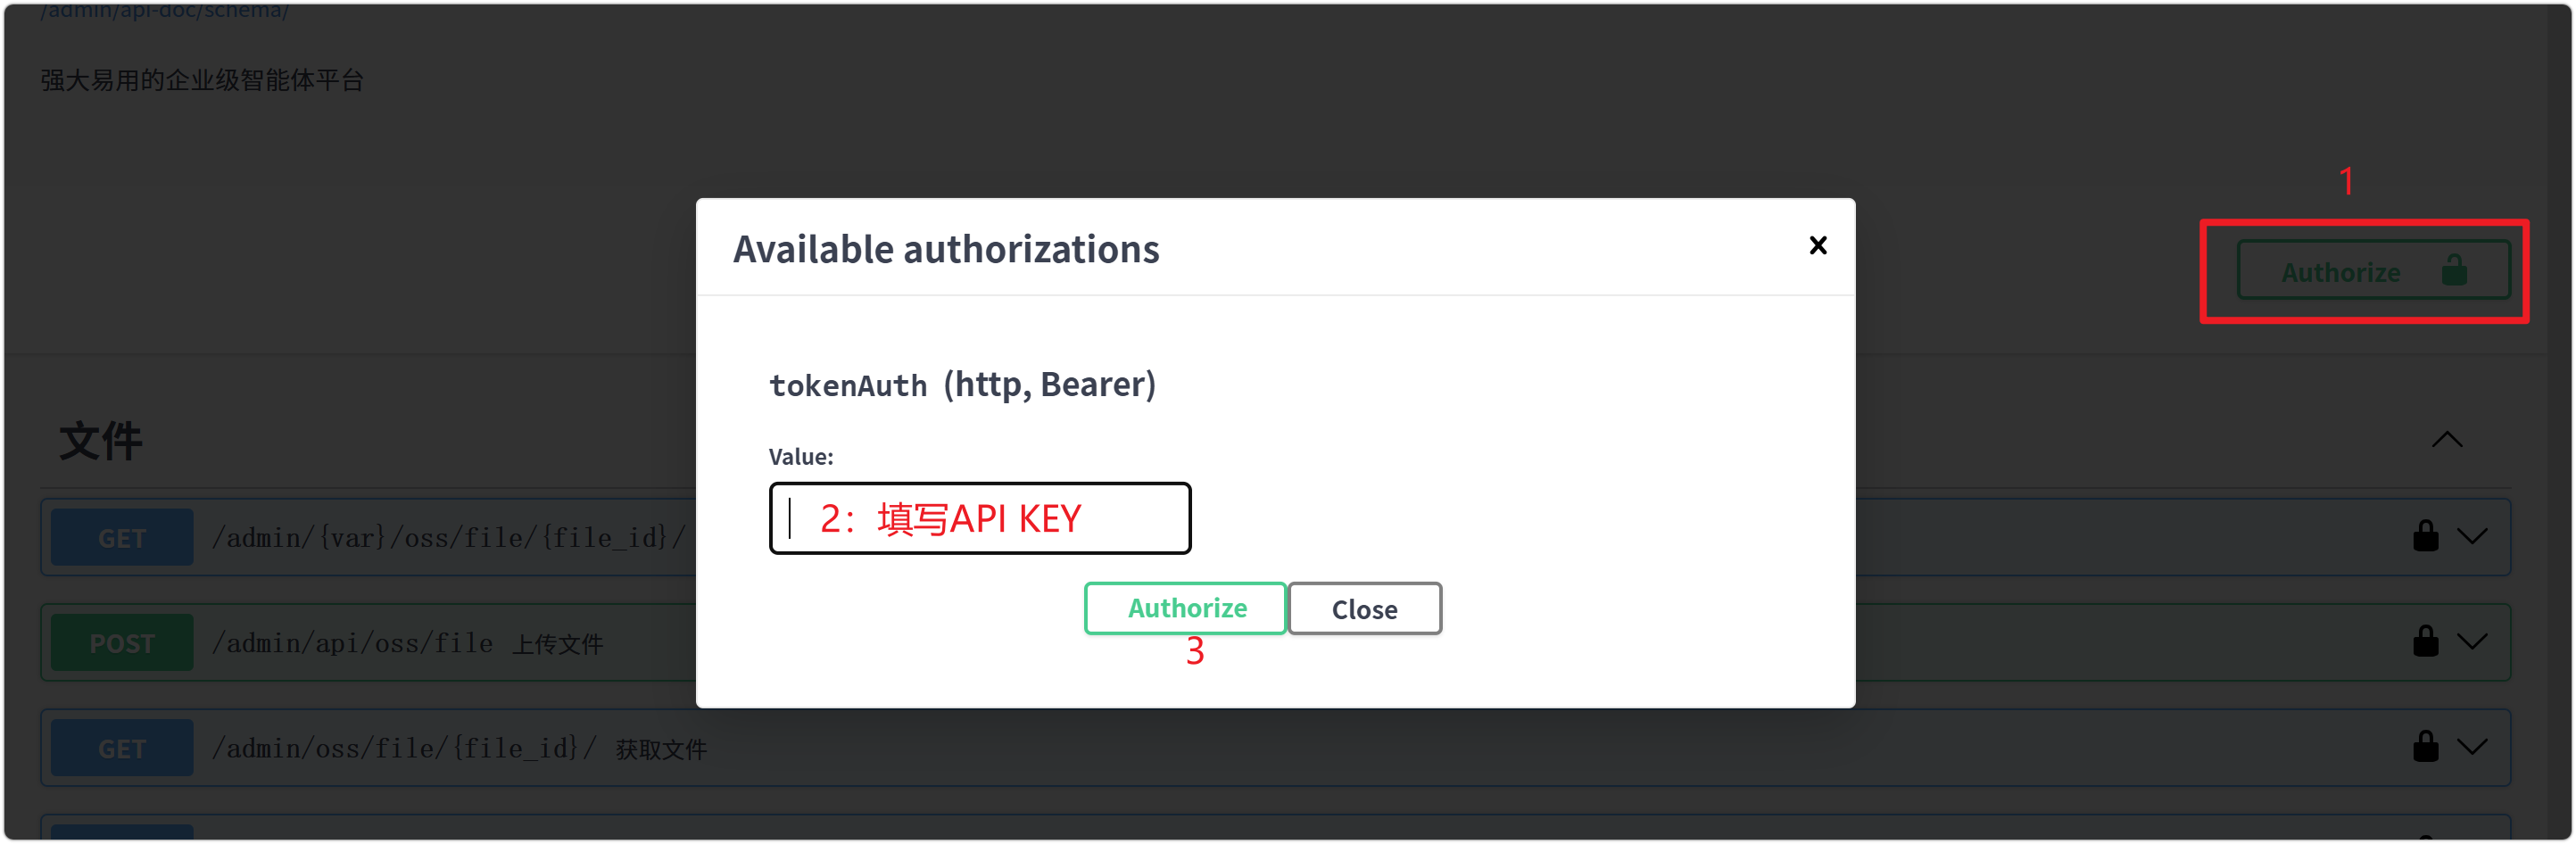Click the 文件 section heading
The width and height of the screenshot is (2576, 844).
pos(100,441)
